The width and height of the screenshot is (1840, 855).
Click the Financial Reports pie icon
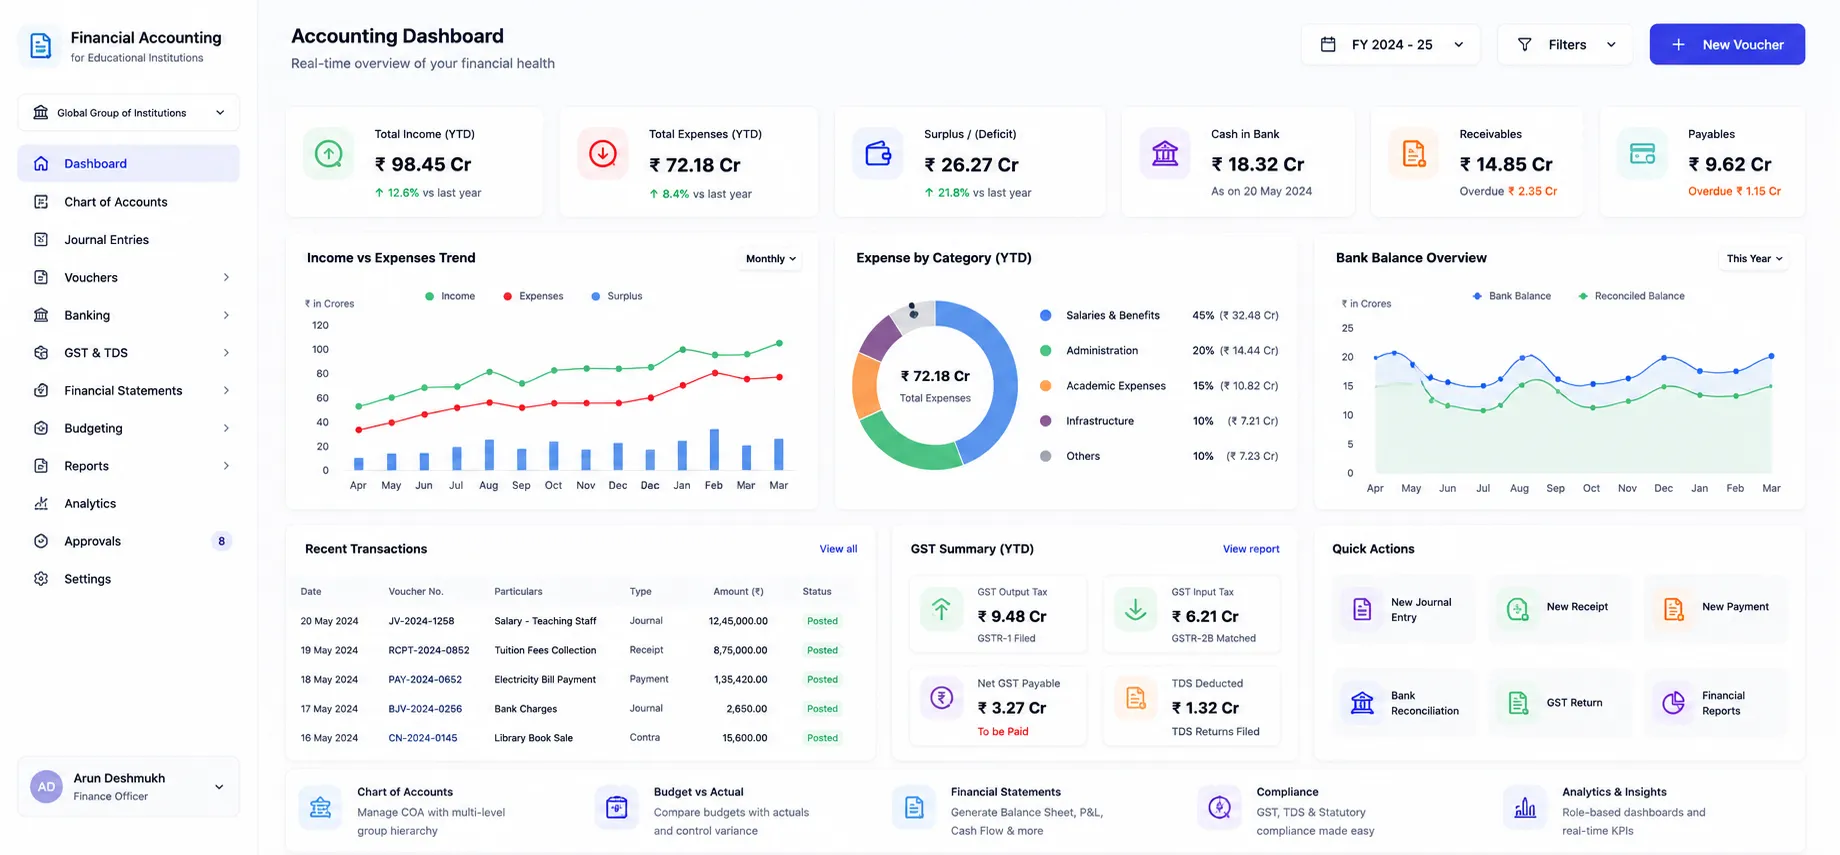(1673, 703)
